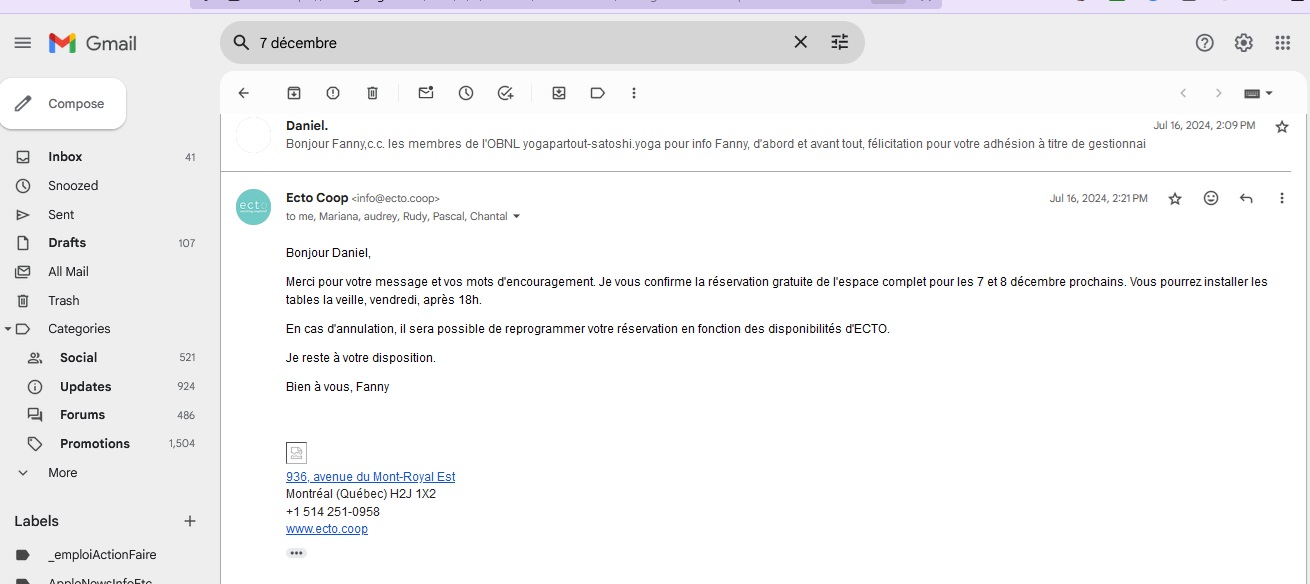The width and height of the screenshot is (1310, 584).
Task: Click the Compose button
Action: tap(63, 104)
